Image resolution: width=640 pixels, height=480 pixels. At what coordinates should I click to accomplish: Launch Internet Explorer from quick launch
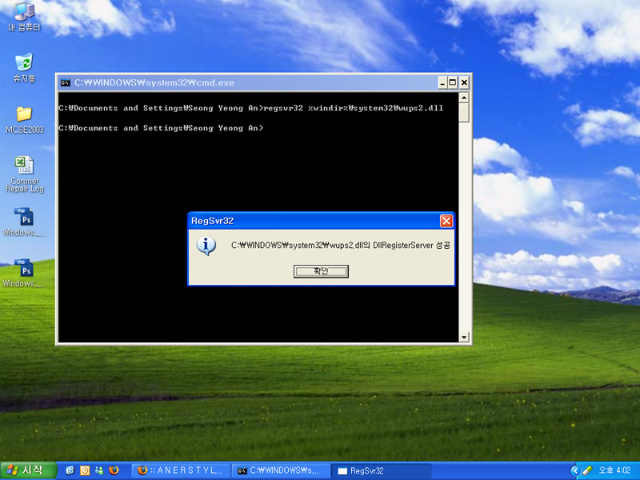coord(70,471)
